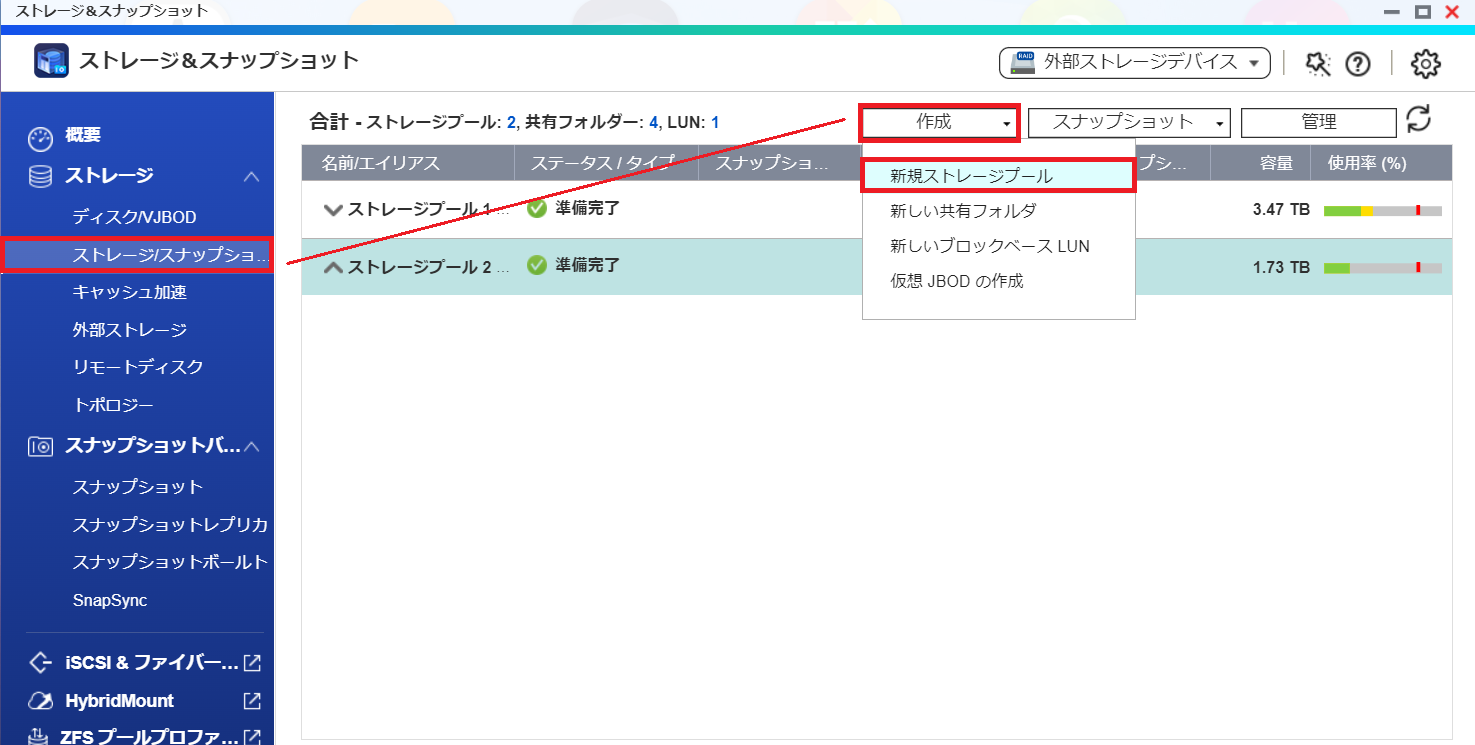Open iSCSI external link icon

252,662
